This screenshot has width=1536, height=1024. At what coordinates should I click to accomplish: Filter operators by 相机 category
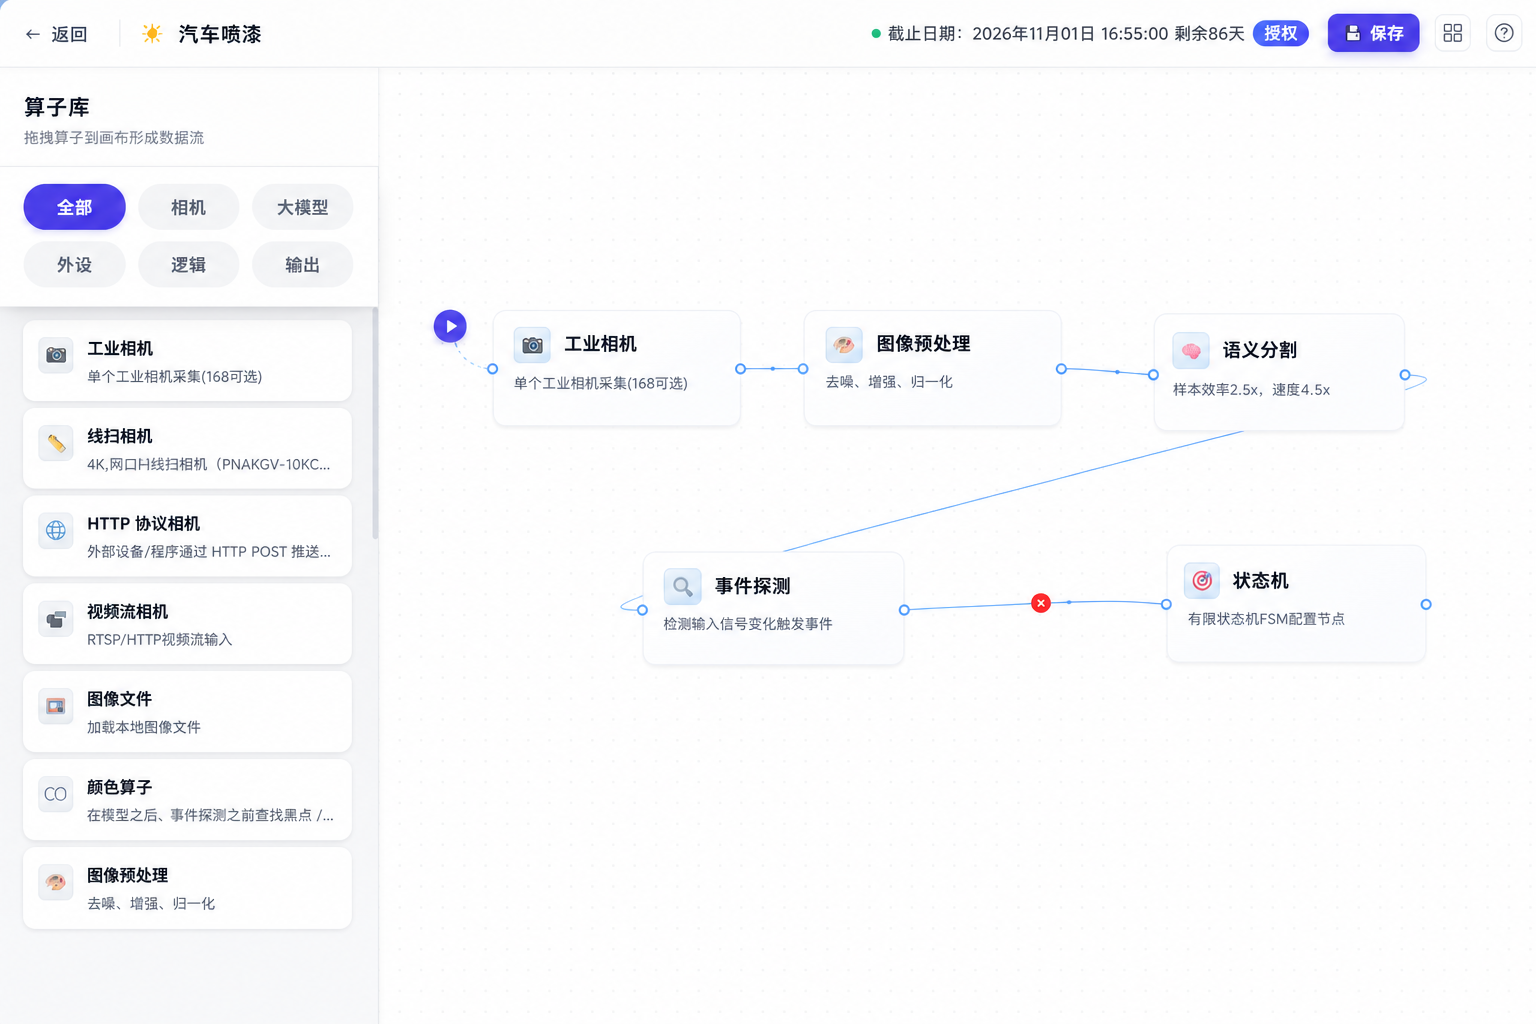coord(189,207)
